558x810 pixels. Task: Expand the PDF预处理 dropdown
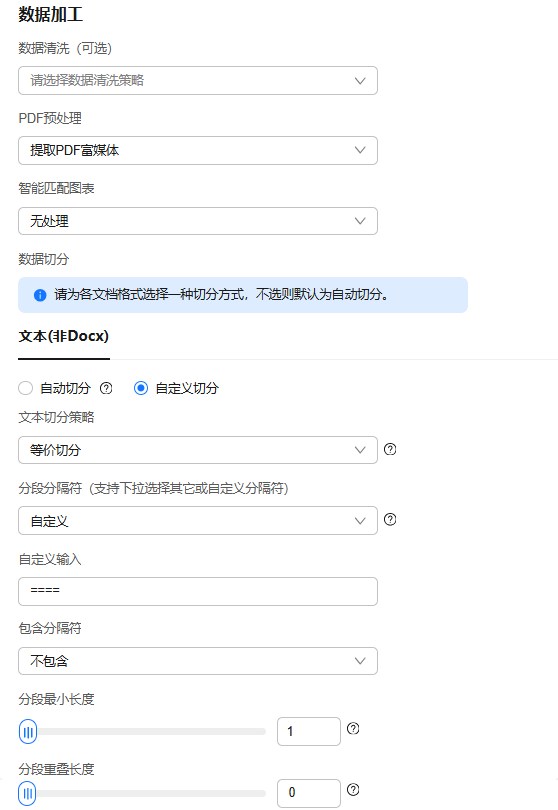click(198, 150)
